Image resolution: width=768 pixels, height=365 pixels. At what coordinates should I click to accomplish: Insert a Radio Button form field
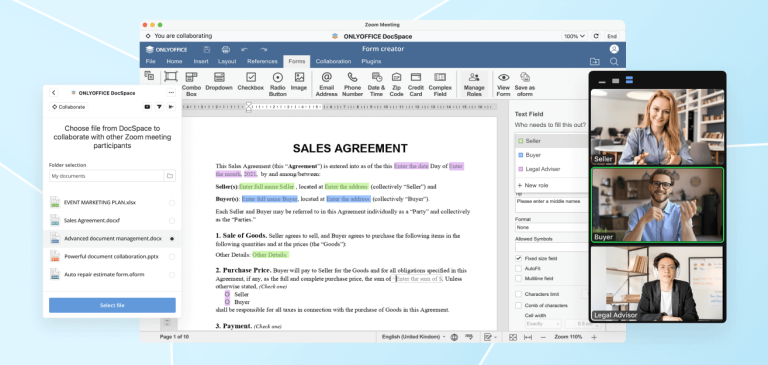278,84
